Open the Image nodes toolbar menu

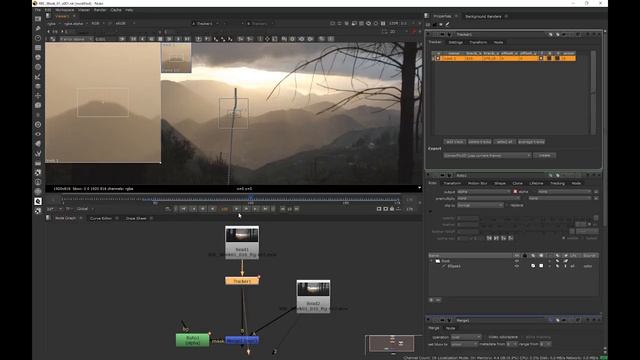pos(38,19)
